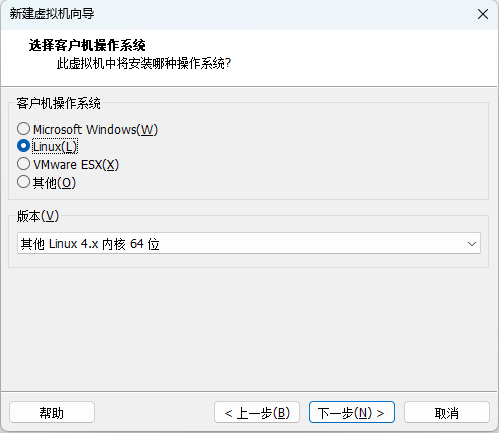Expand the version dropdown chevron arrow
The height and width of the screenshot is (433, 499).
click(472, 244)
